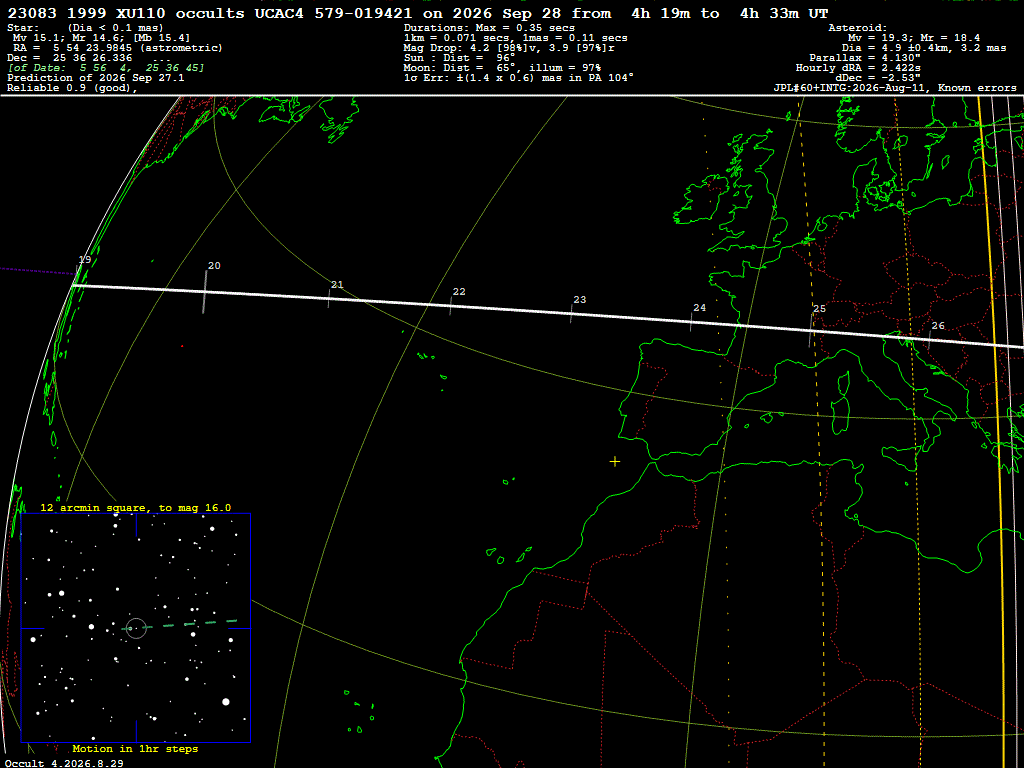Select the 21 minute tick mark

[337, 285]
